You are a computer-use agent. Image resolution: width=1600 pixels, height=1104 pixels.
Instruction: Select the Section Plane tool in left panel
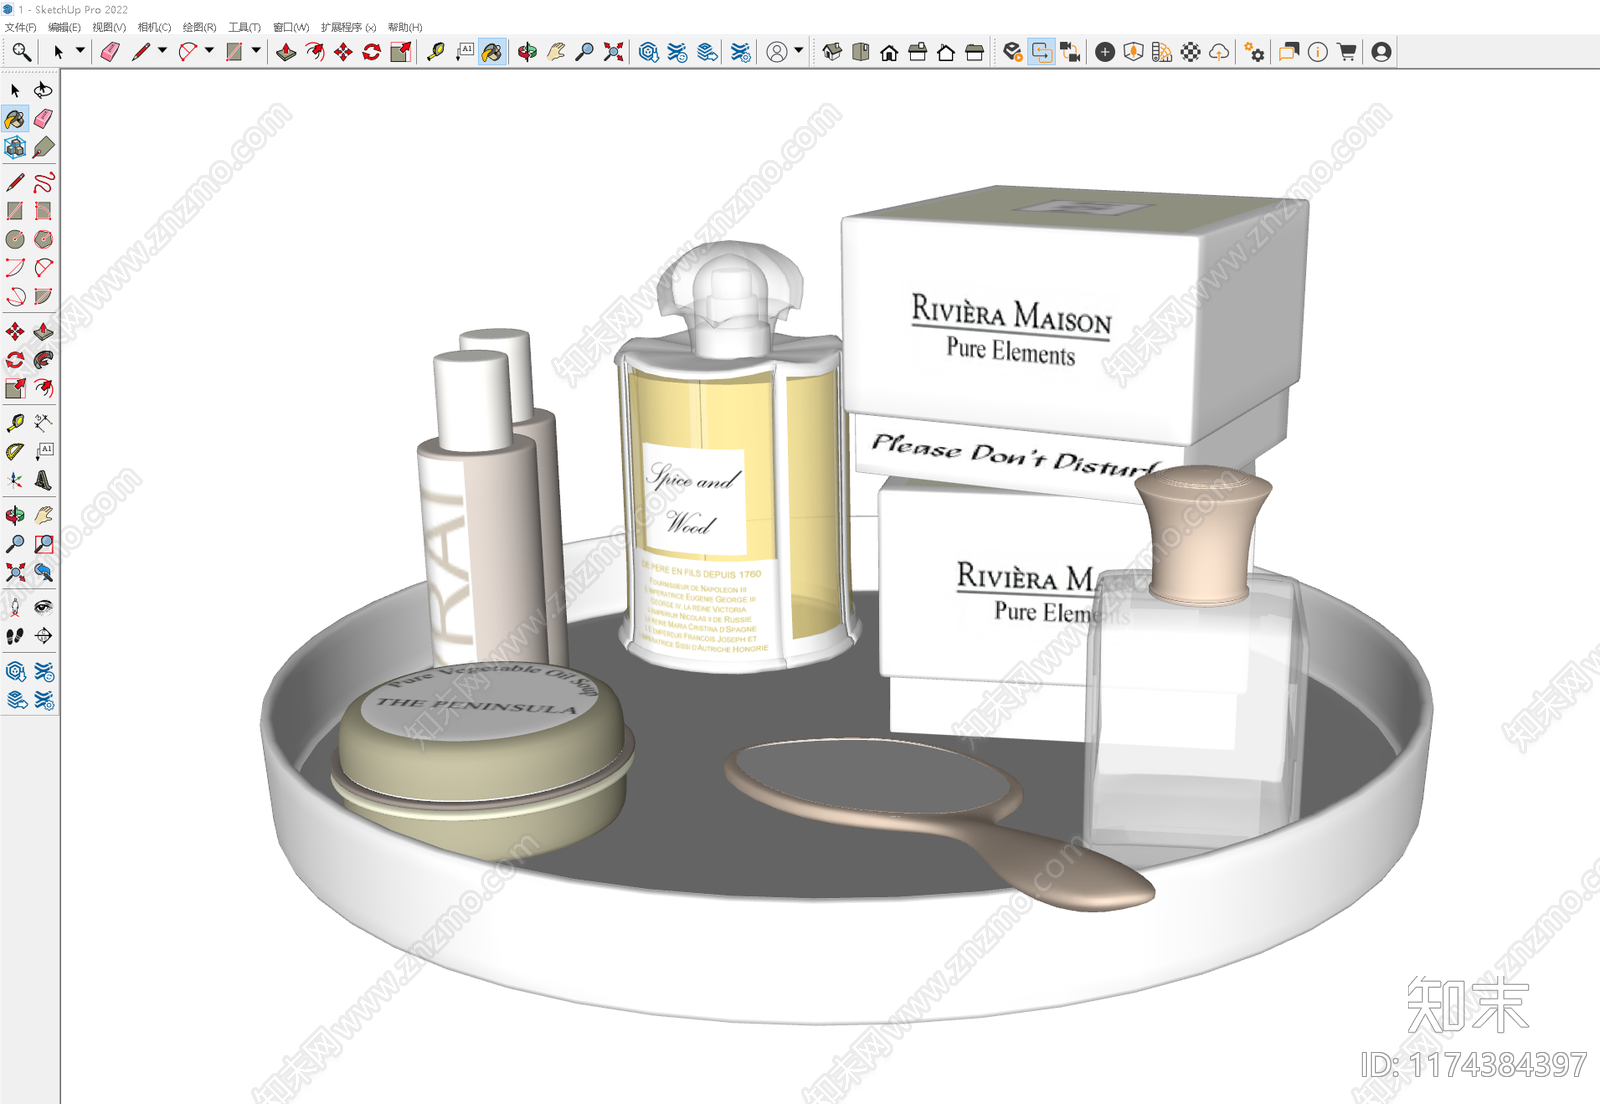(43, 636)
